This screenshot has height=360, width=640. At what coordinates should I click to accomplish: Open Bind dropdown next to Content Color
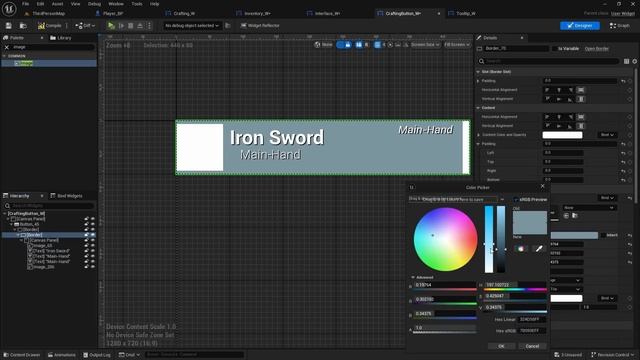click(x=607, y=135)
